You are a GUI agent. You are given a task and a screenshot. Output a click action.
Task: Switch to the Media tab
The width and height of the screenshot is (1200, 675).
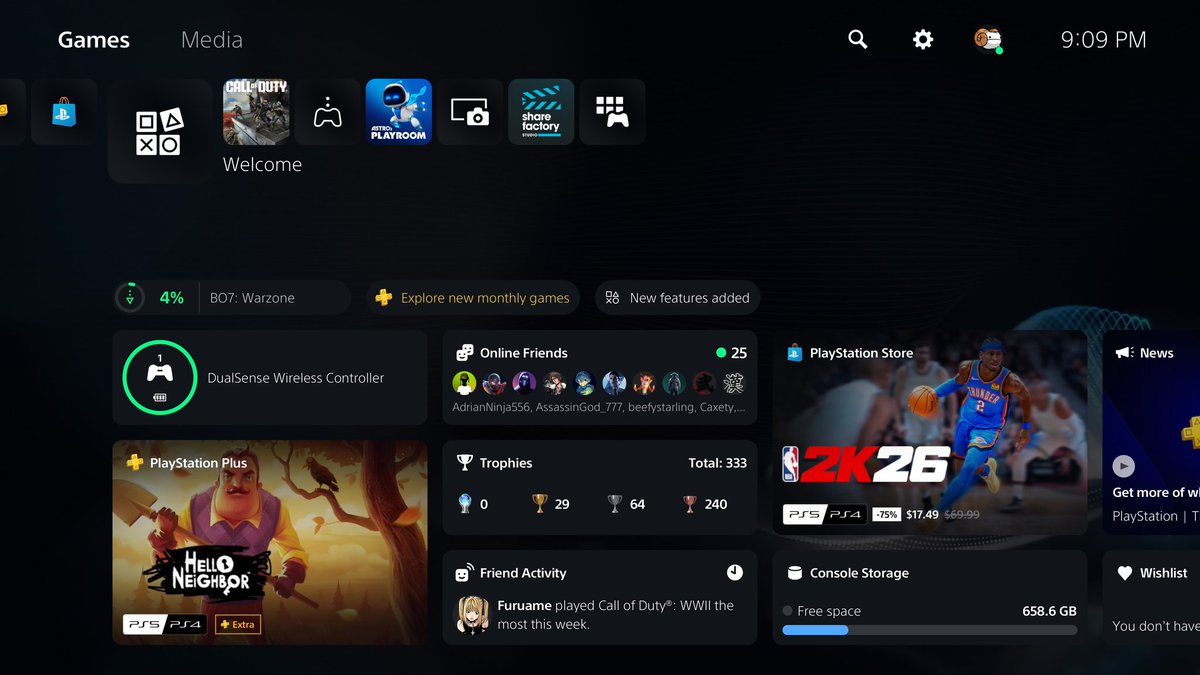(212, 40)
